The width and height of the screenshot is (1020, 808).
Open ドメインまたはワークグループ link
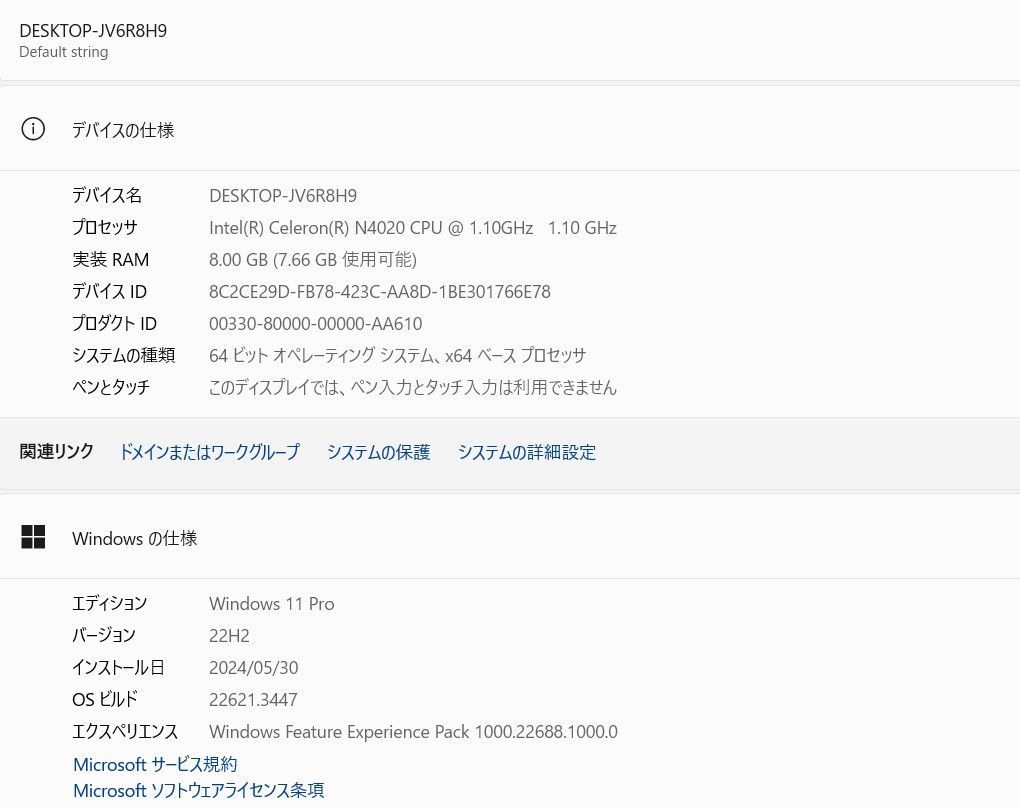coord(209,451)
